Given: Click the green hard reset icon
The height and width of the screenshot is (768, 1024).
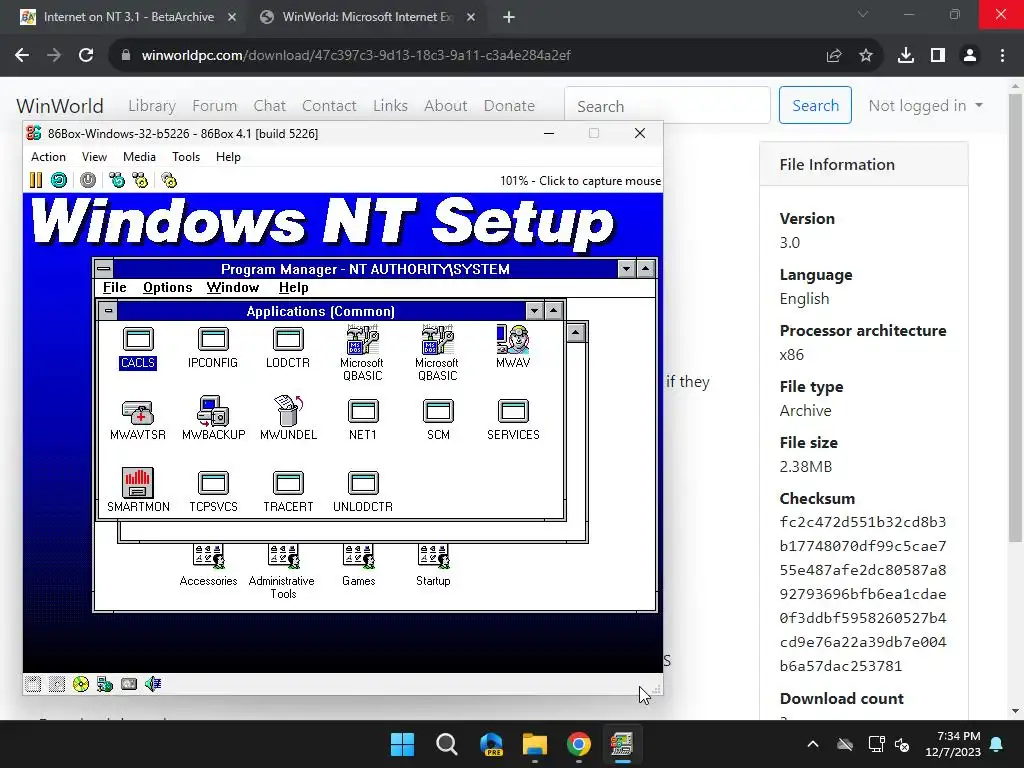Looking at the screenshot, I should 59,180.
